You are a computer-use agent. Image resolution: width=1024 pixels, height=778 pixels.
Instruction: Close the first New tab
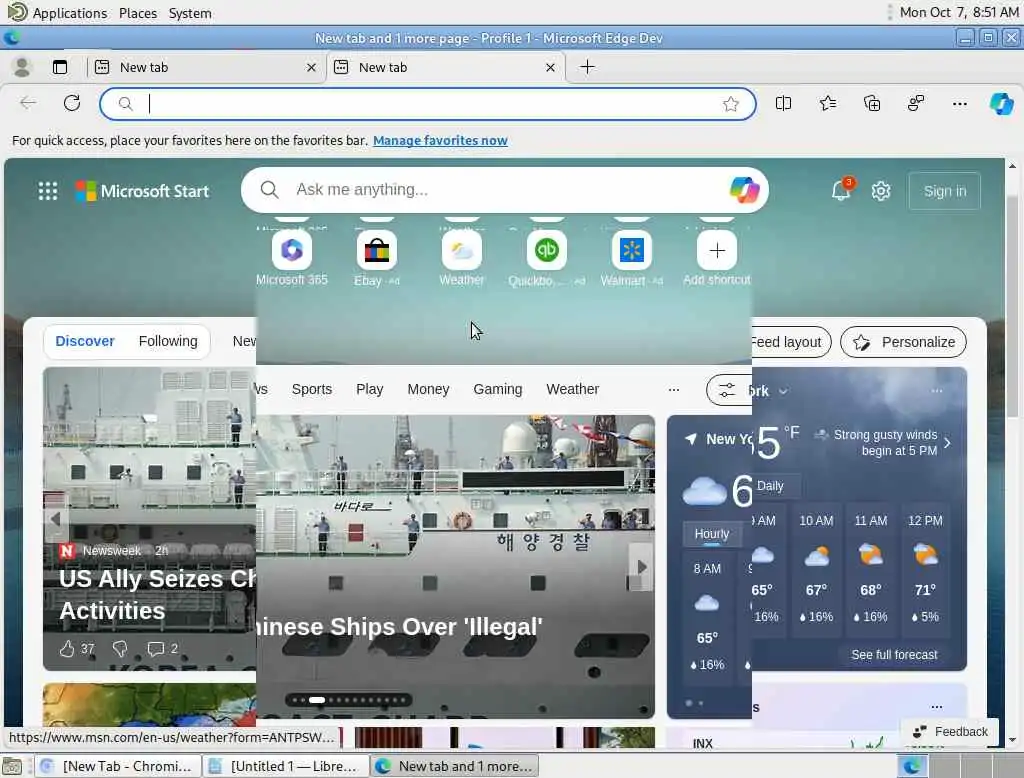pos(311,67)
